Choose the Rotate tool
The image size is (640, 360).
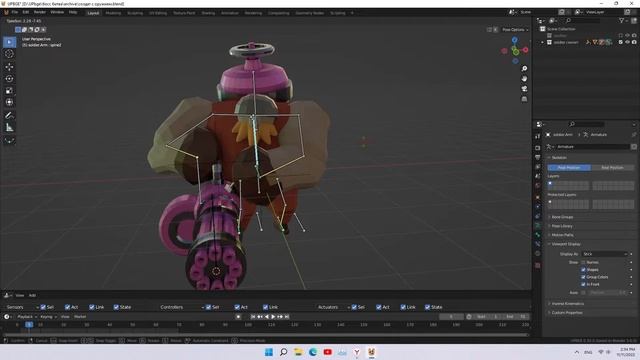(9, 79)
